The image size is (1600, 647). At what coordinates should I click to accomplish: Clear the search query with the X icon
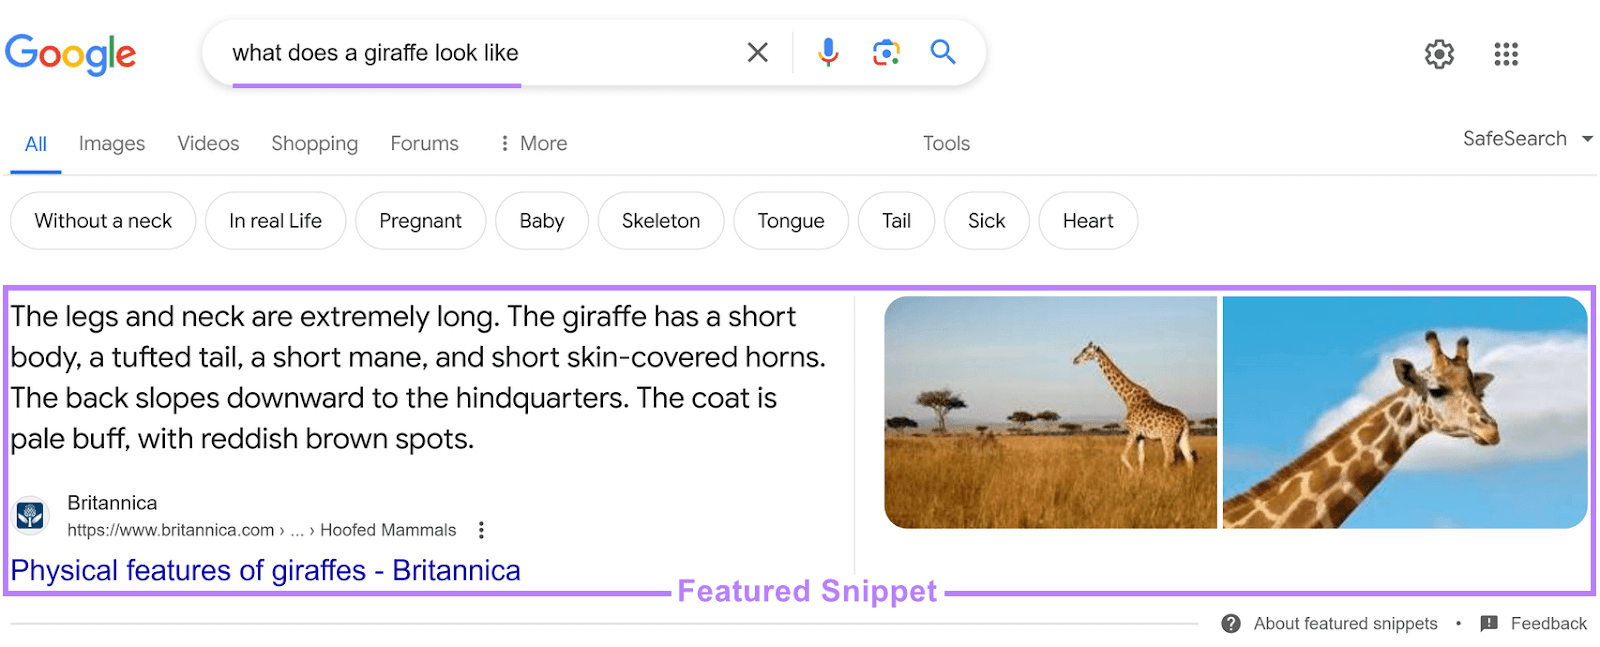[x=757, y=52]
